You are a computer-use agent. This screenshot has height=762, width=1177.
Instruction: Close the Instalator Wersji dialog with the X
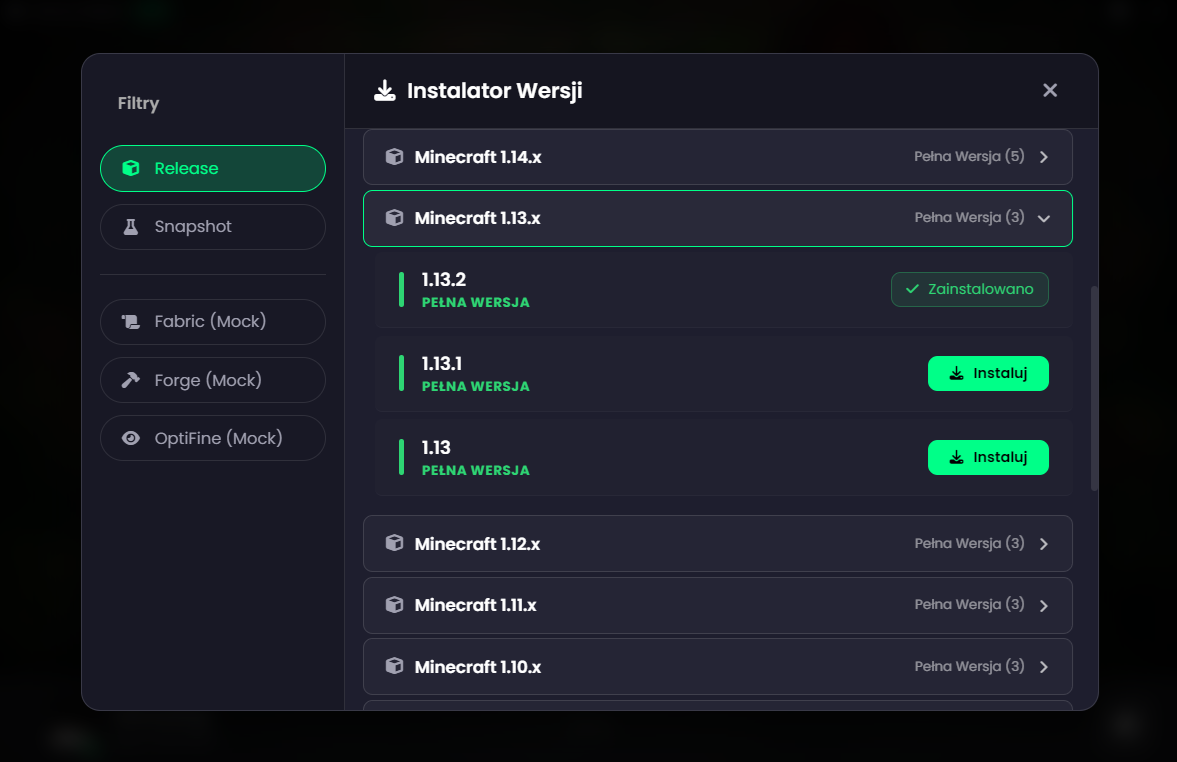point(1050,90)
